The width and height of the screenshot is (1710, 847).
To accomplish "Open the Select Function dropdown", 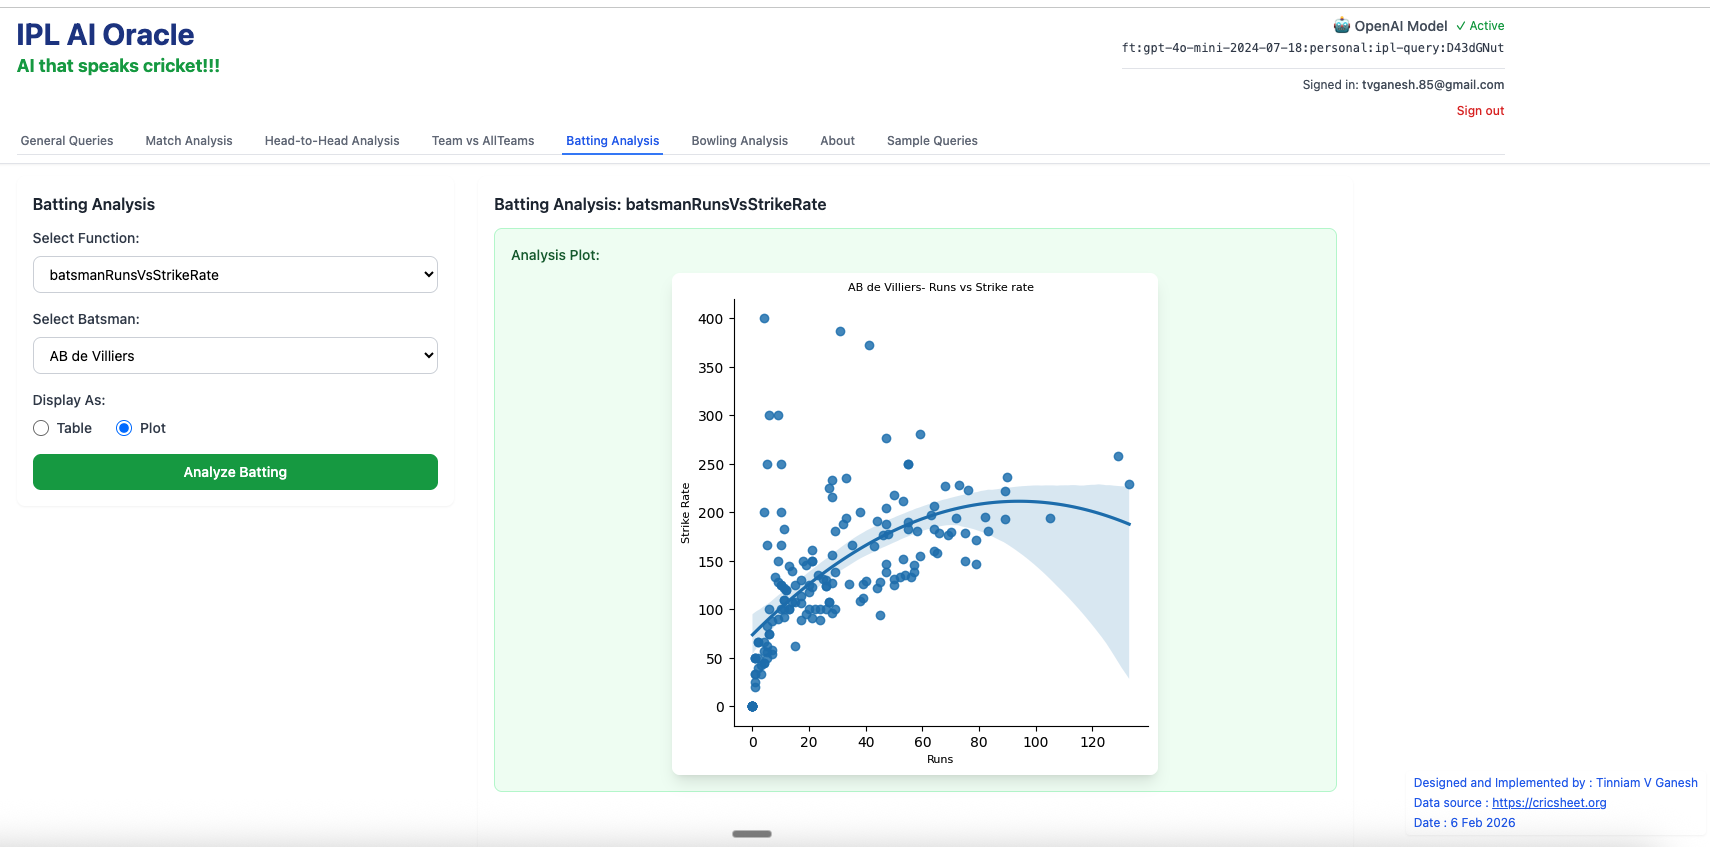I will click(x=235, y=275).
